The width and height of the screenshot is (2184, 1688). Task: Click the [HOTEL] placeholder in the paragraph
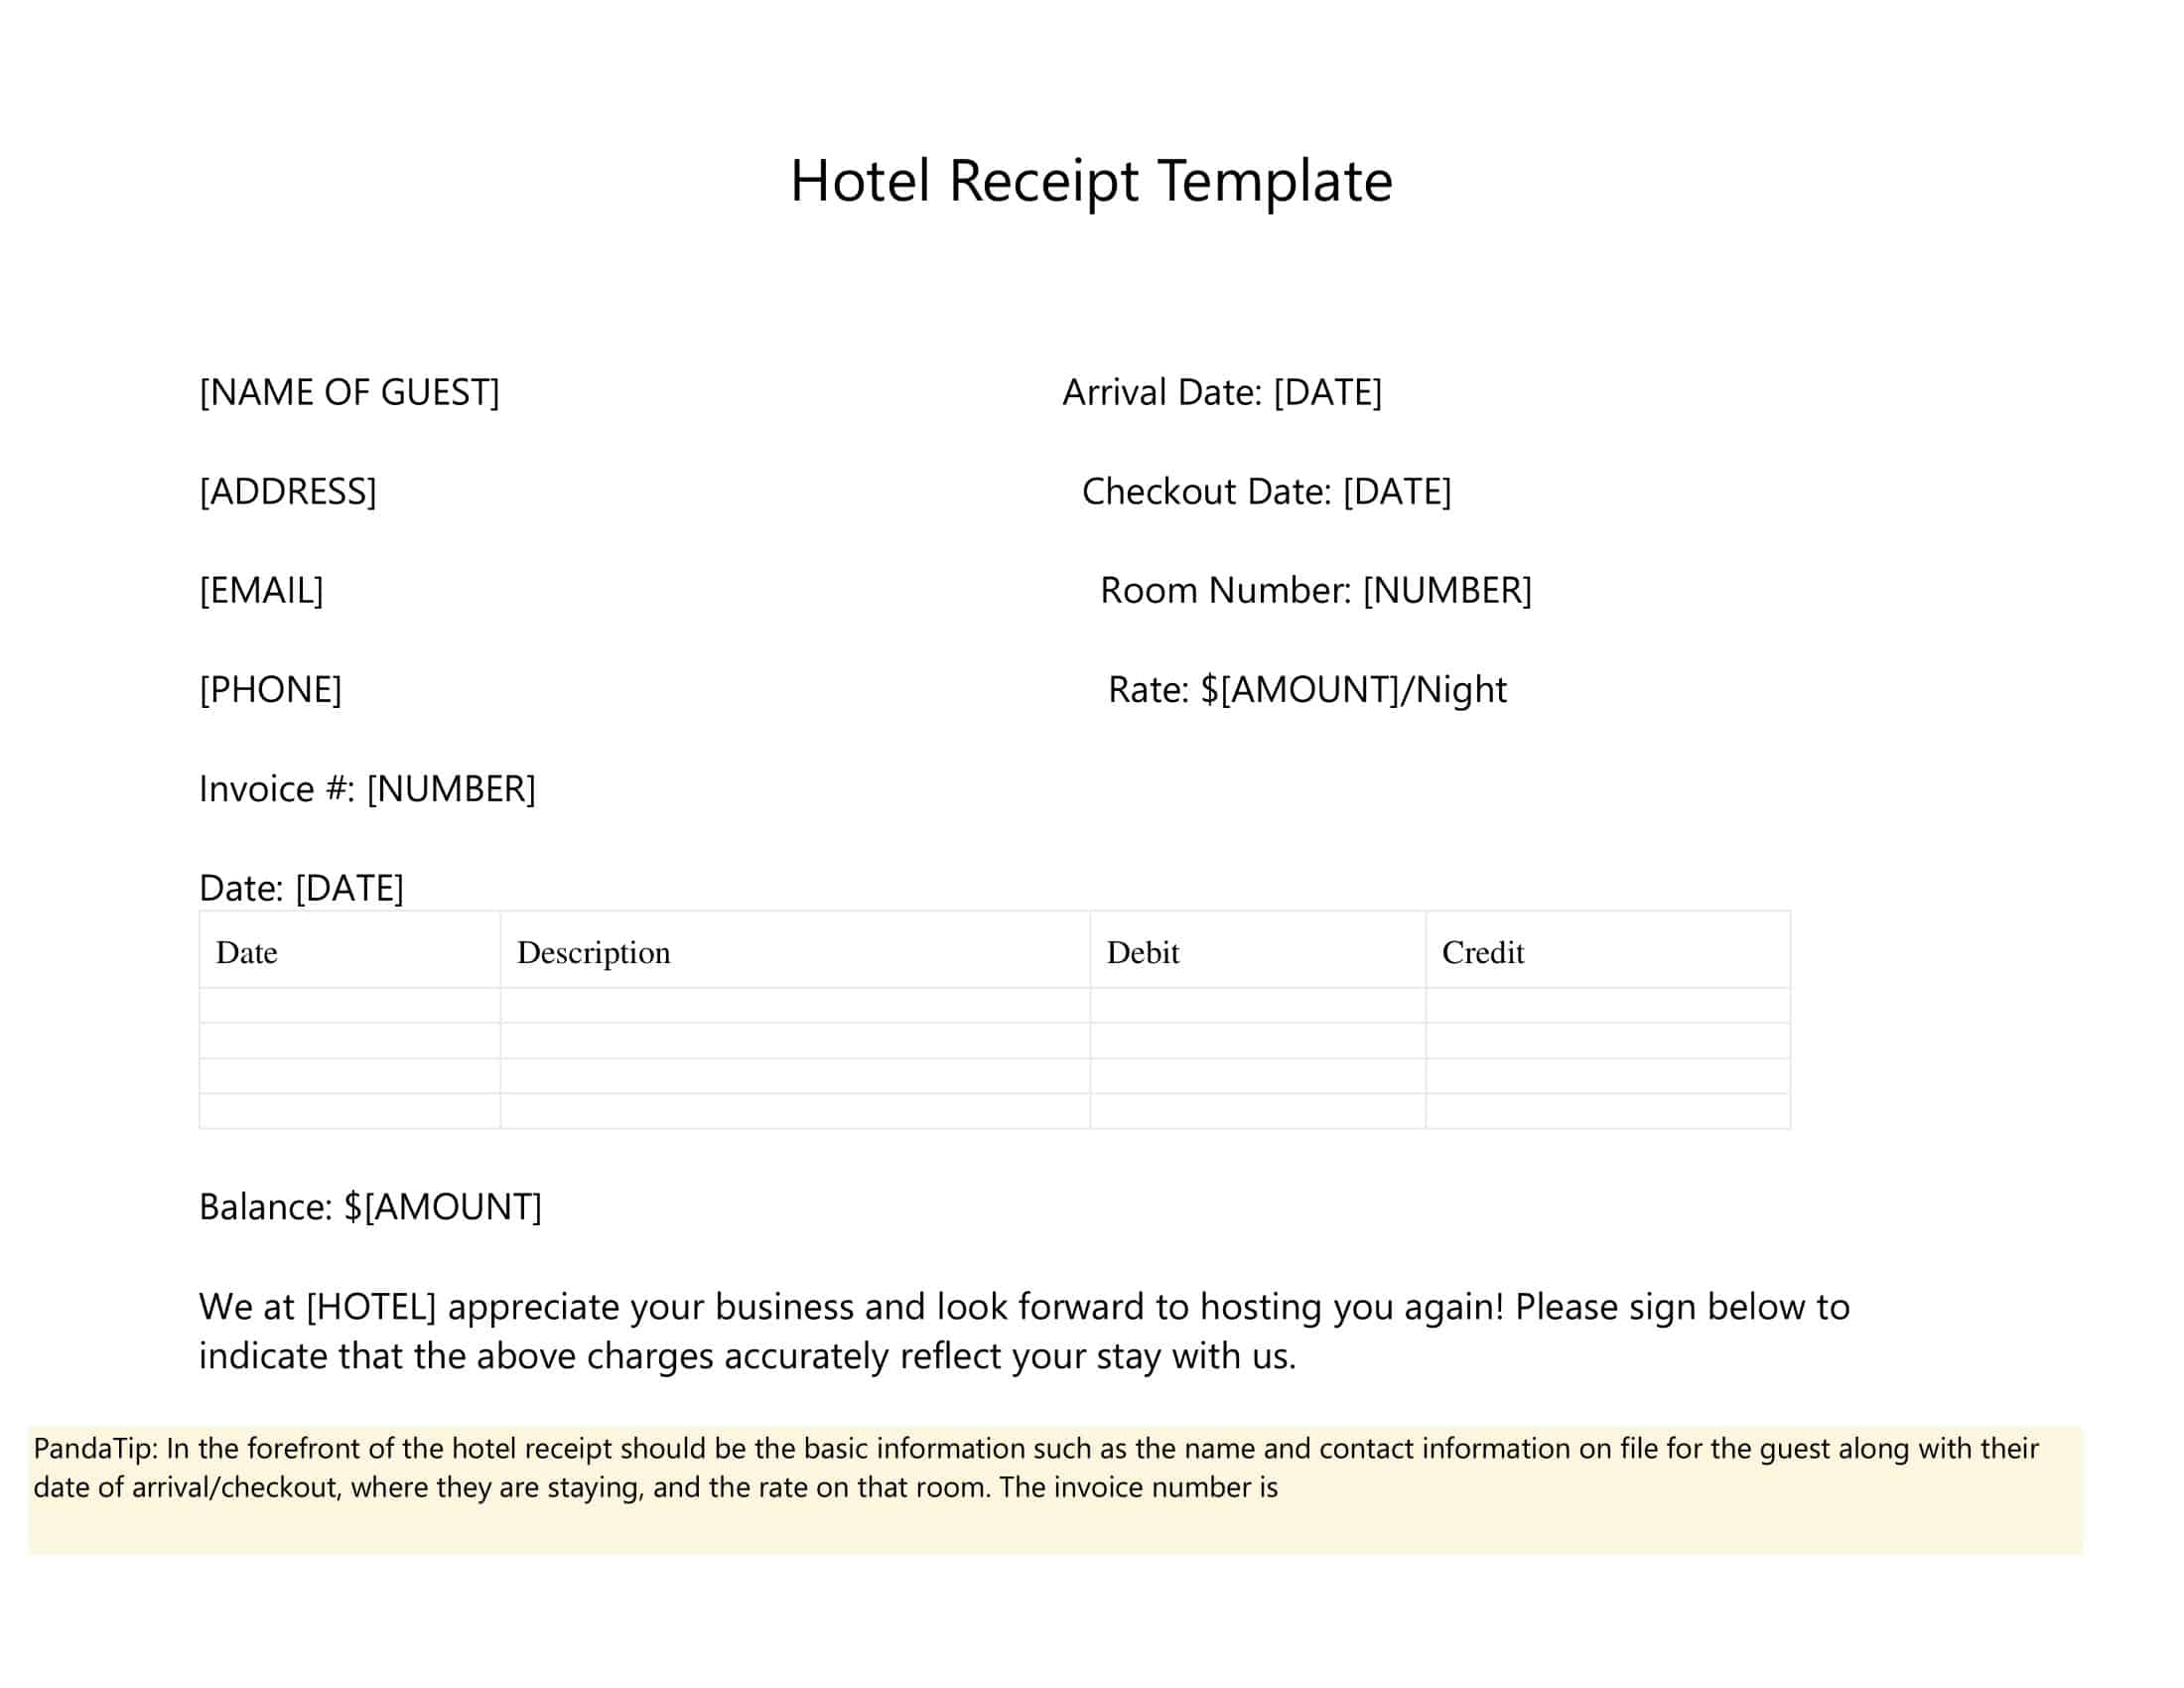tap(371, 1307)
